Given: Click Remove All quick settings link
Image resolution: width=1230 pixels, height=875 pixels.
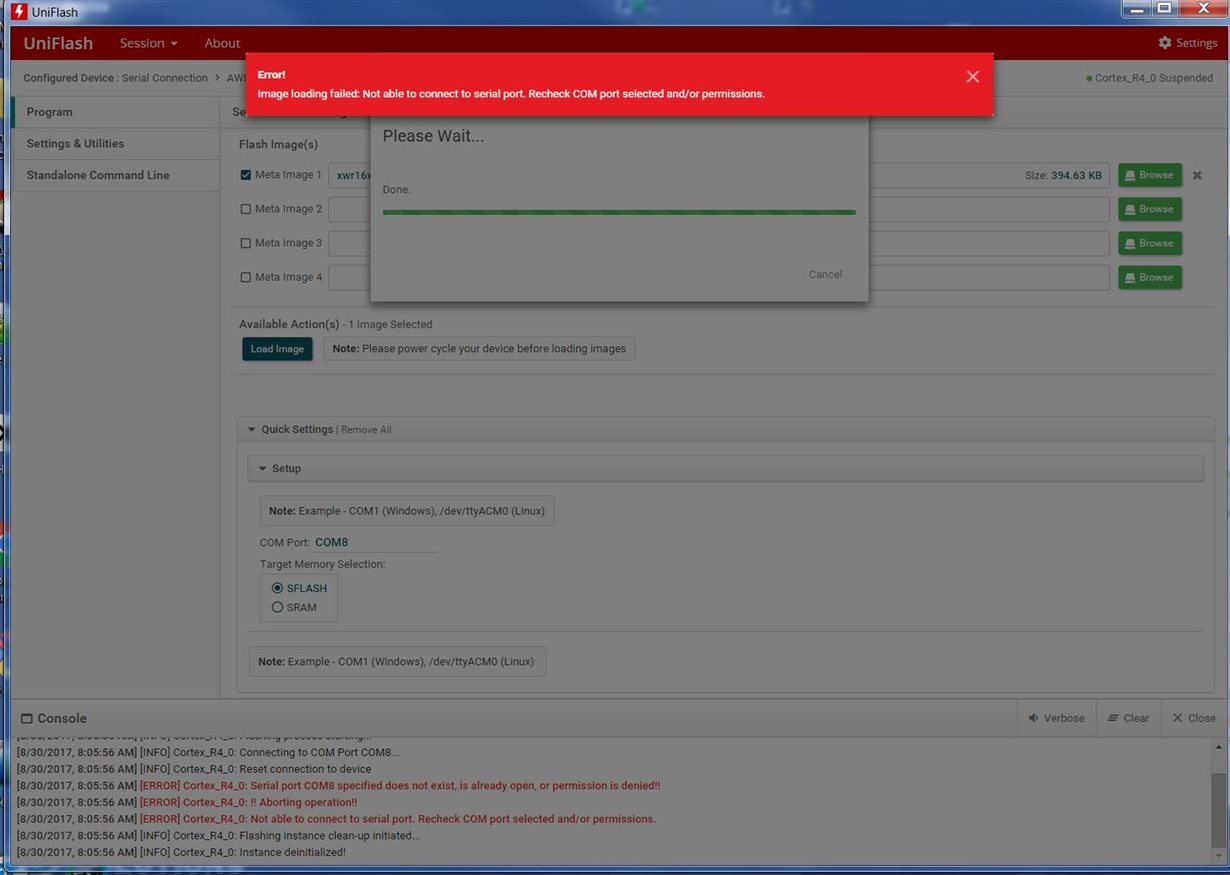Looking at the screenshot, I should click(366, 430).
